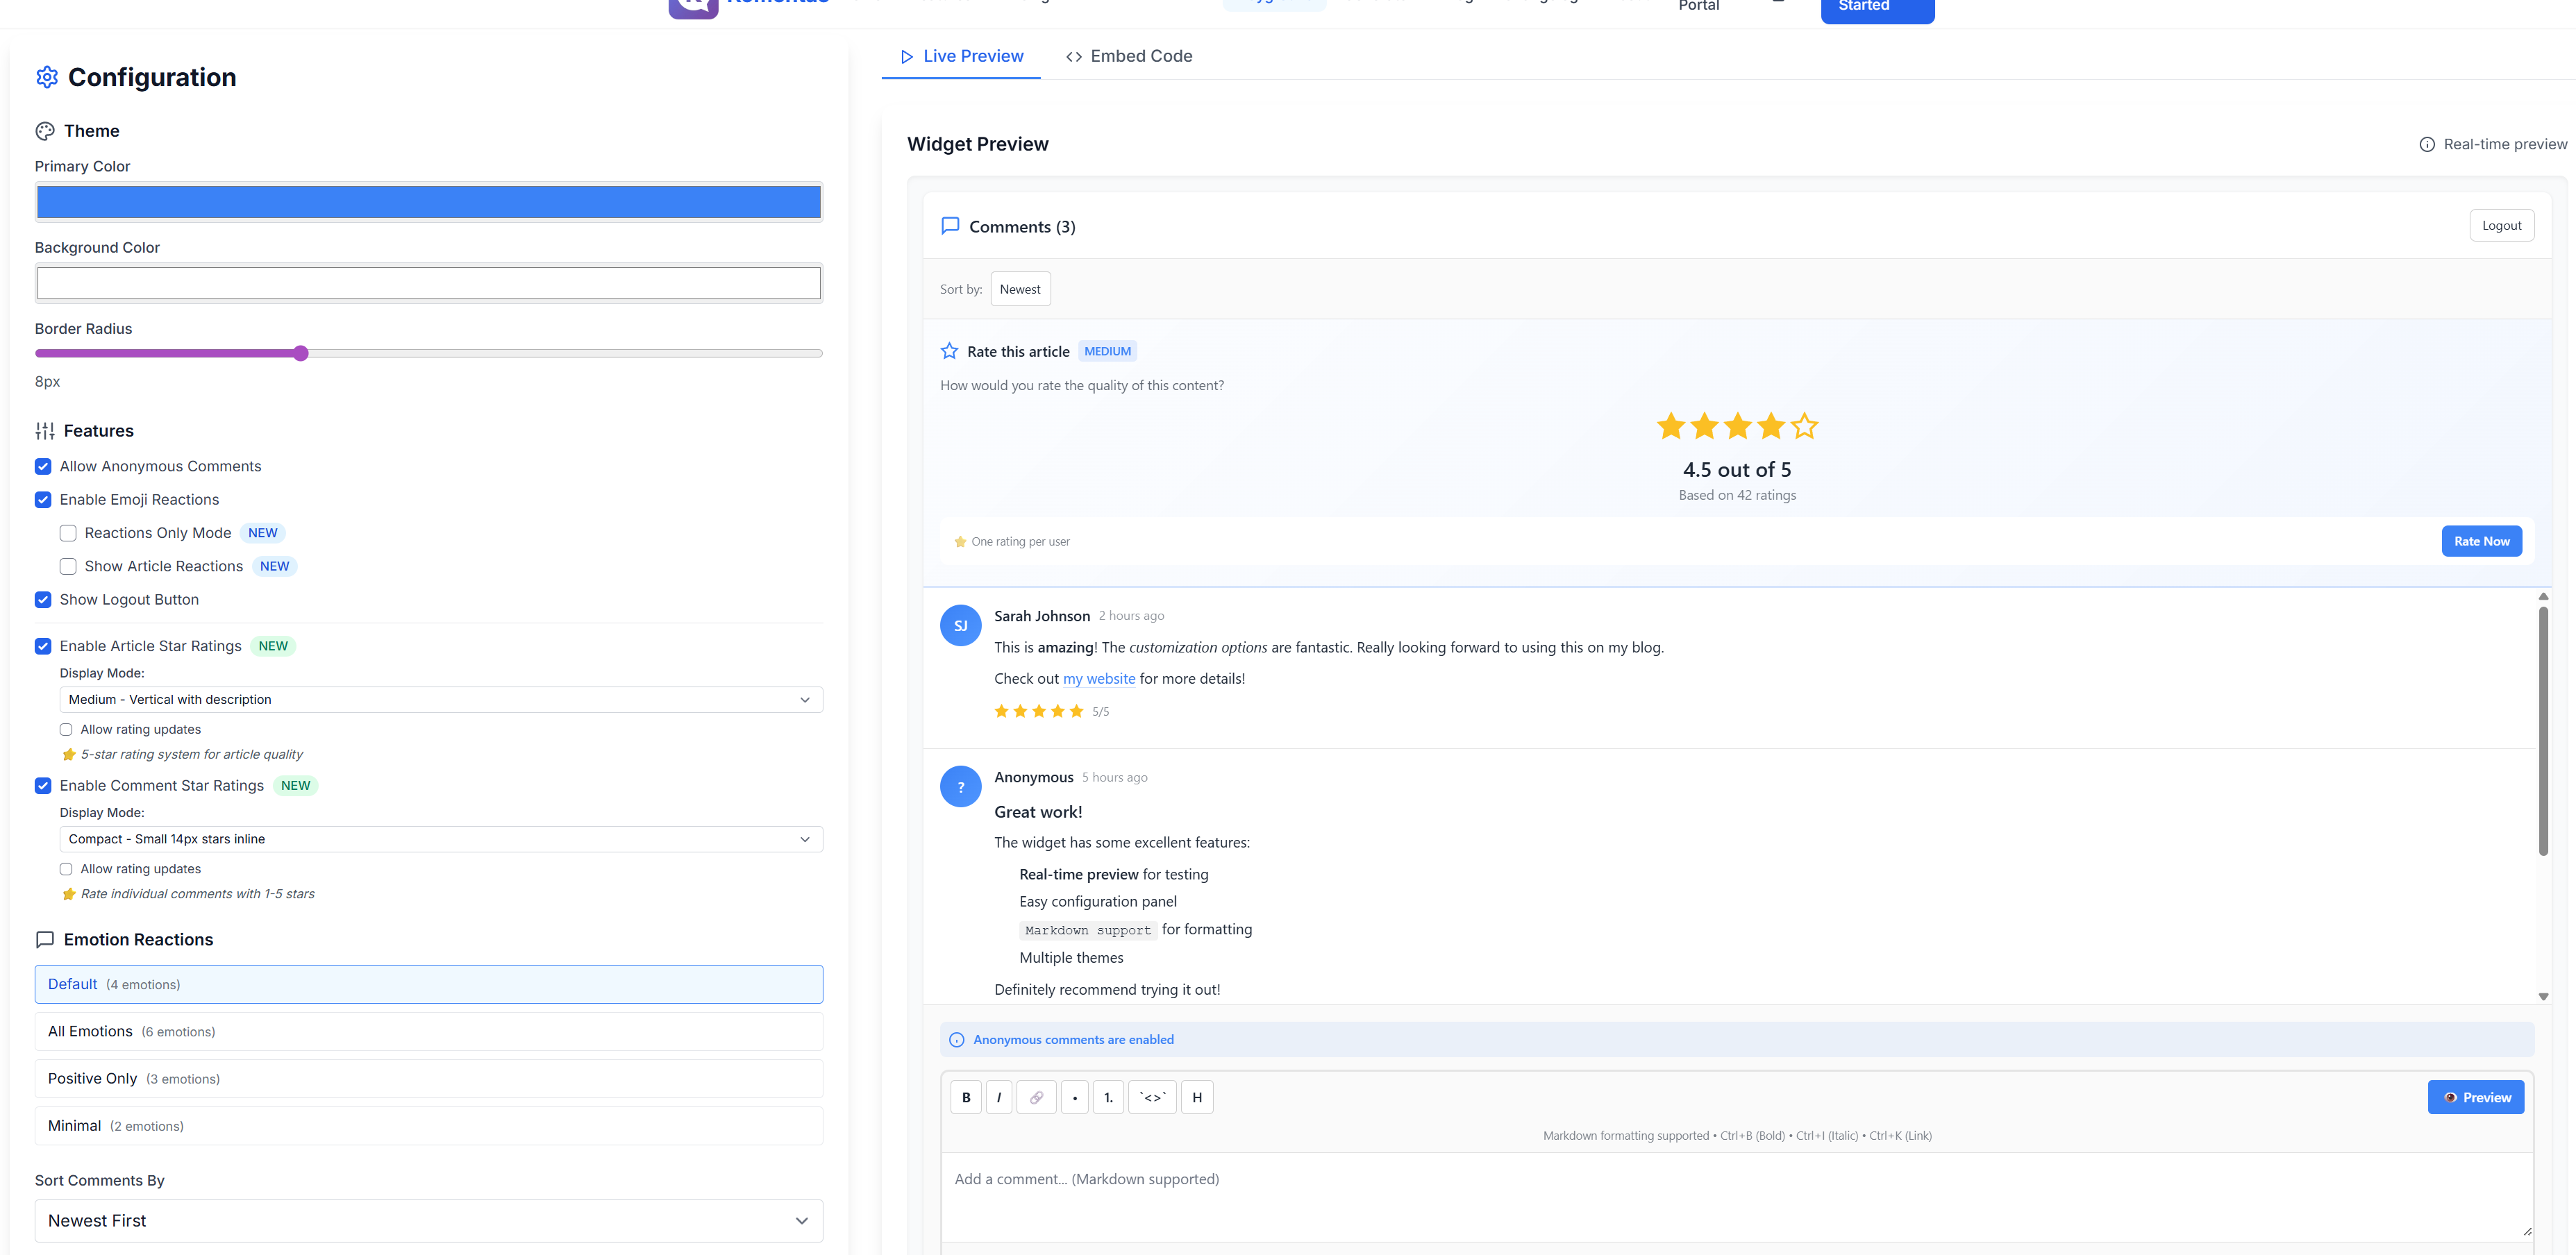Click the heading (H) formatting icon

1196,1097
